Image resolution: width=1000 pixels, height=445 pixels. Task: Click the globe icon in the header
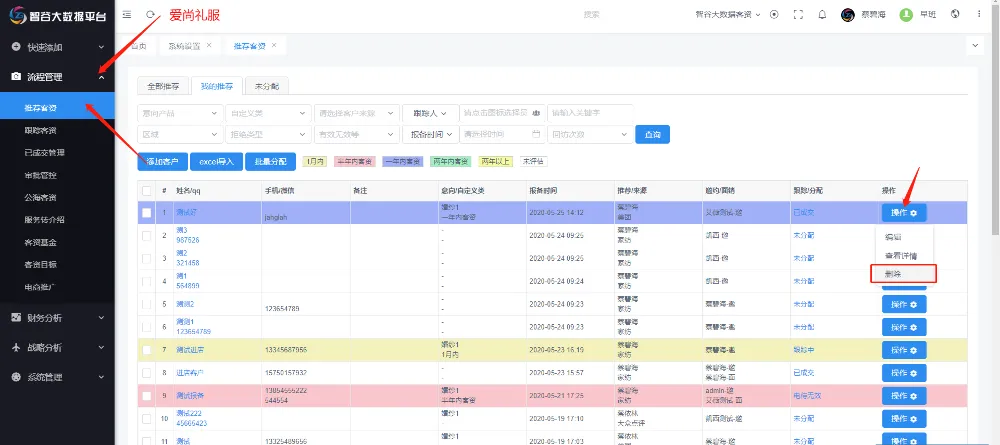955,15
